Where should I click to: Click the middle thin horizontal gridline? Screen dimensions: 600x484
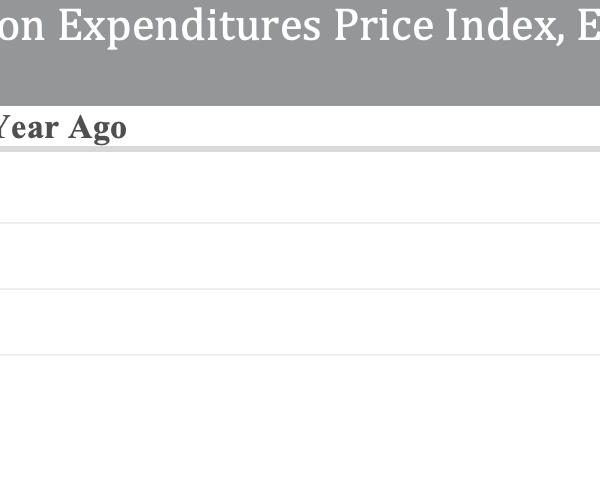pyautogui.click(x=300, y=289)
